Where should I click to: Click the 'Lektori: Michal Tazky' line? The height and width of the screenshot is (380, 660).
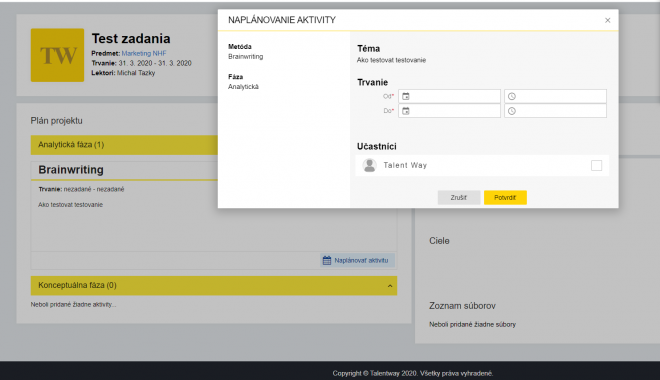pos(123,73)
